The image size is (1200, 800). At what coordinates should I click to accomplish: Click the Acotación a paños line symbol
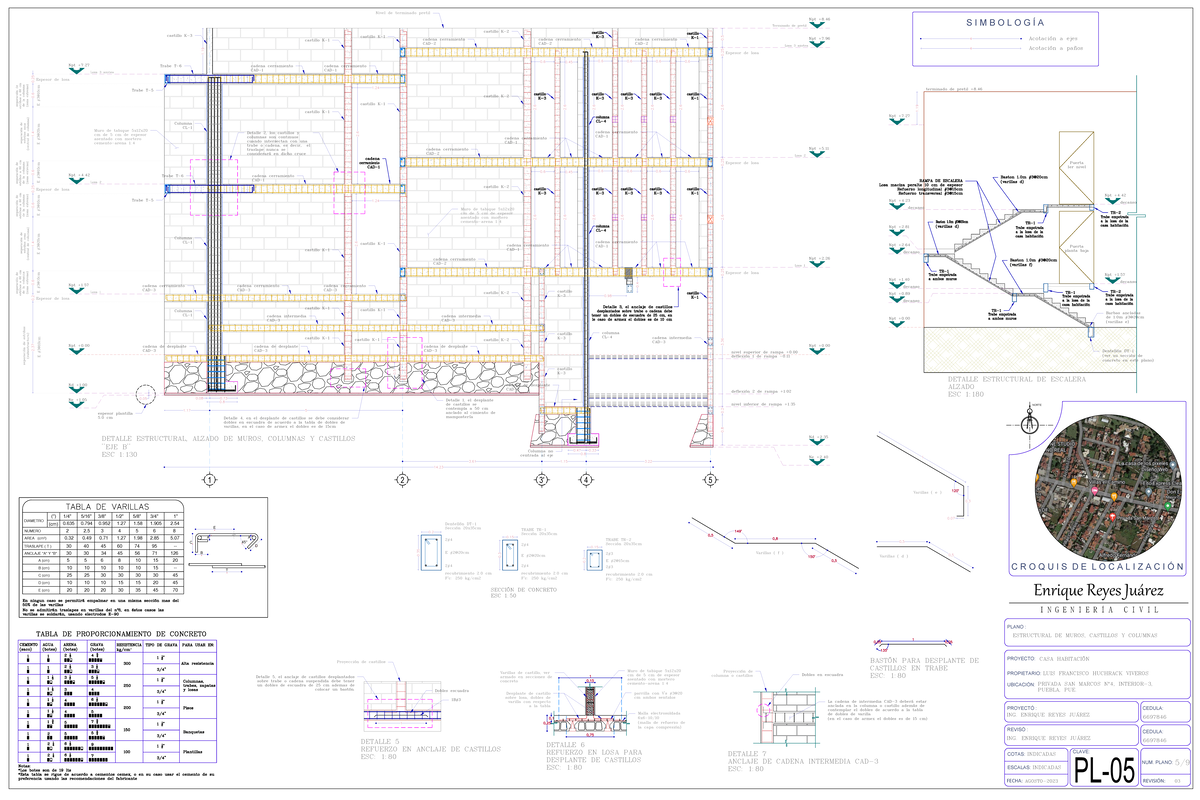click(x=971, y=47)
